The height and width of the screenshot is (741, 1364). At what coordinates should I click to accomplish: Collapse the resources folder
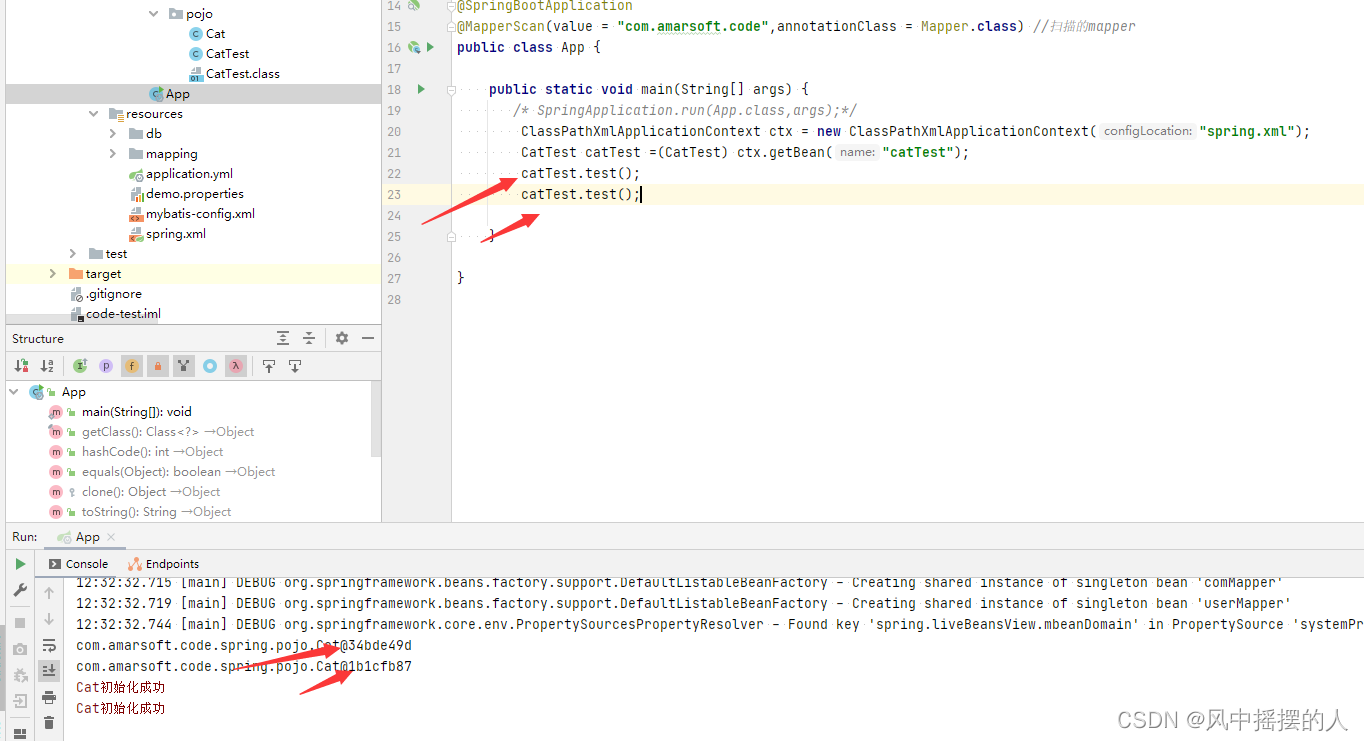94,114
